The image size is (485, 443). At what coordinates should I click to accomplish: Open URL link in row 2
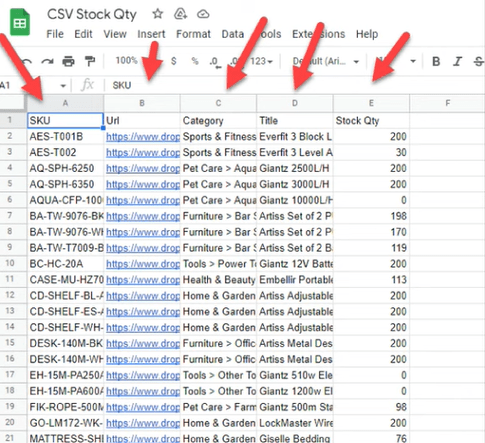pyautogui.click(x=143, y=137)
